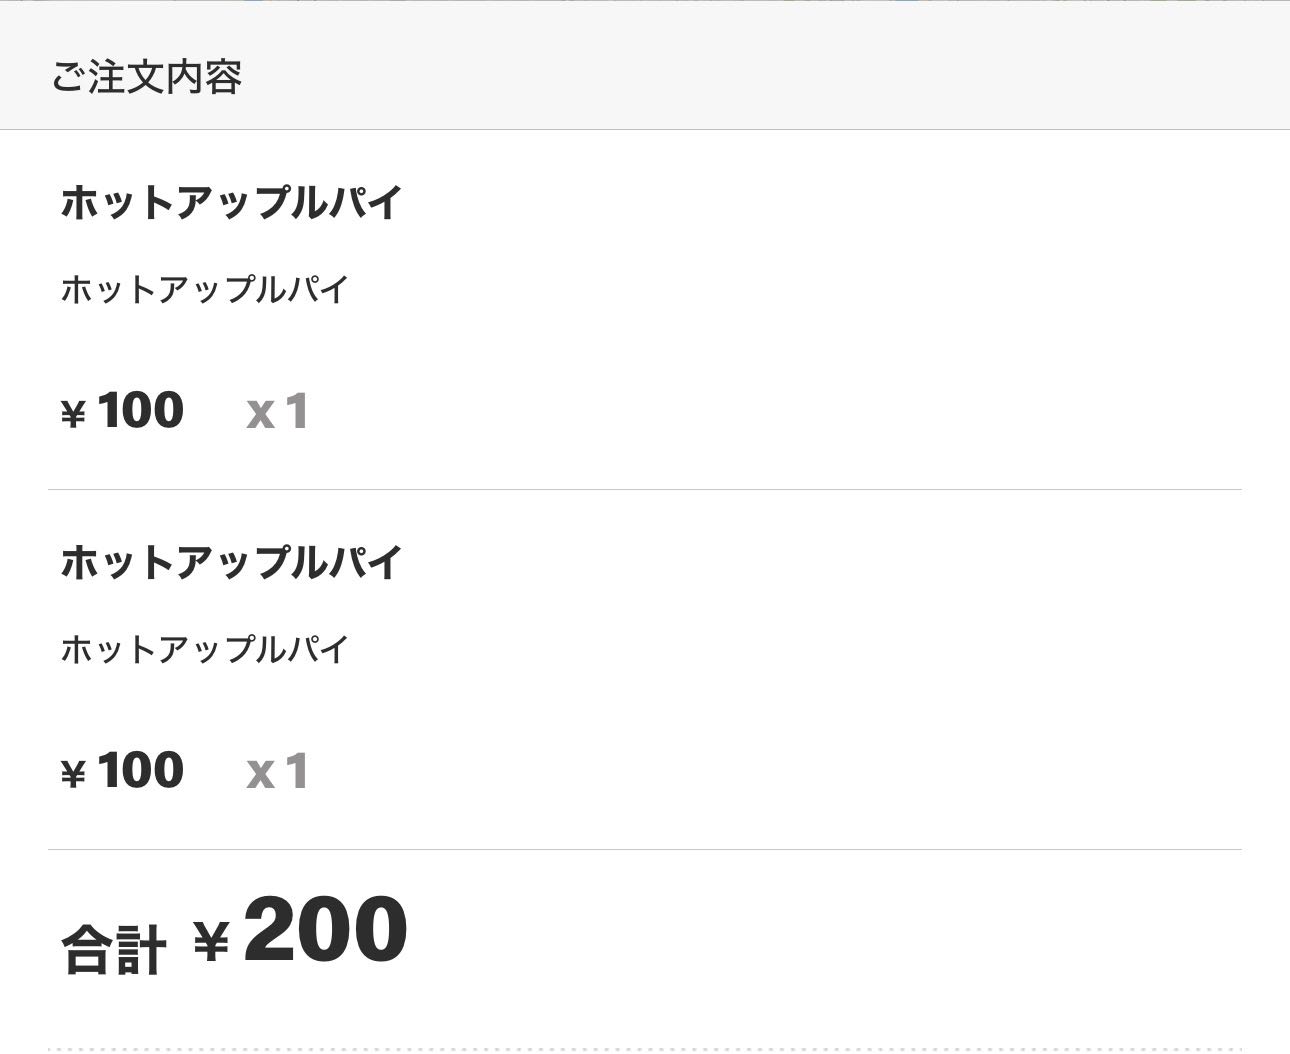
Task: Click the divider line above the 合計 total
Action: (645, 850)
